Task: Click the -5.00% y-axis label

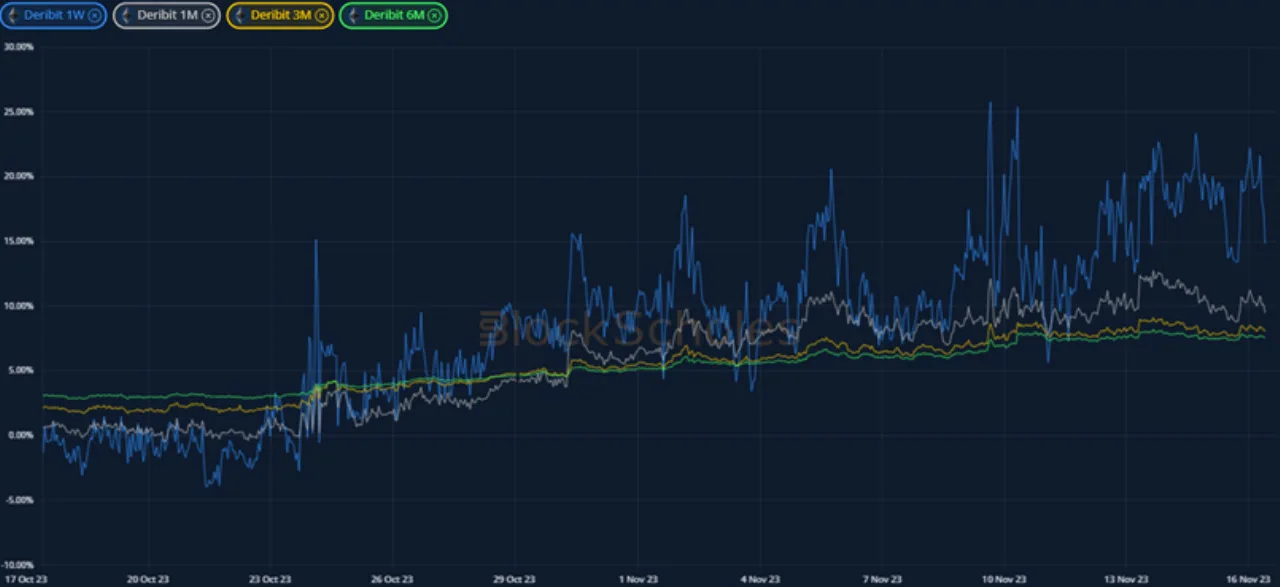Action: [19, 500]
